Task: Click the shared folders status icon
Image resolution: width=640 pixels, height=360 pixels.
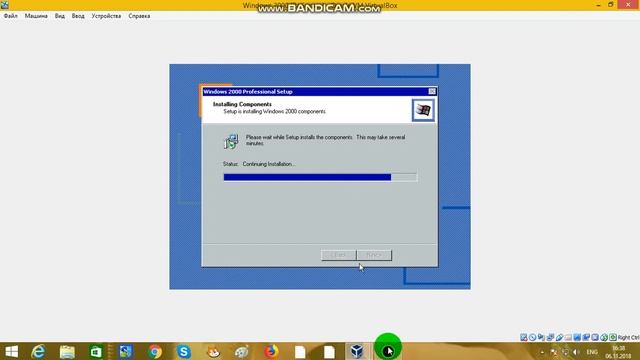Action: click(568, 337)
